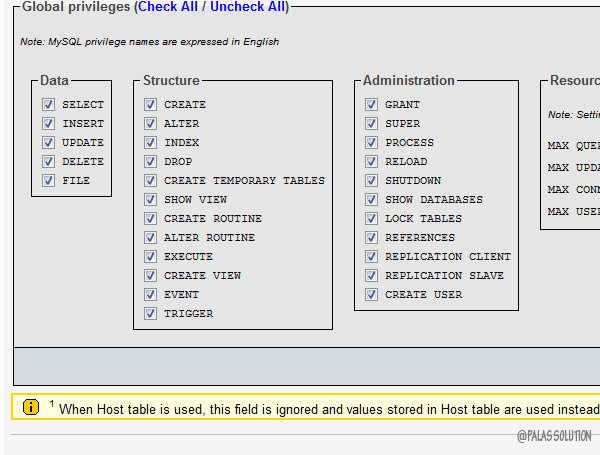Screen dimensions: 600x455
Task: Disable the UPDATE privilege
Action: [48, 142]
